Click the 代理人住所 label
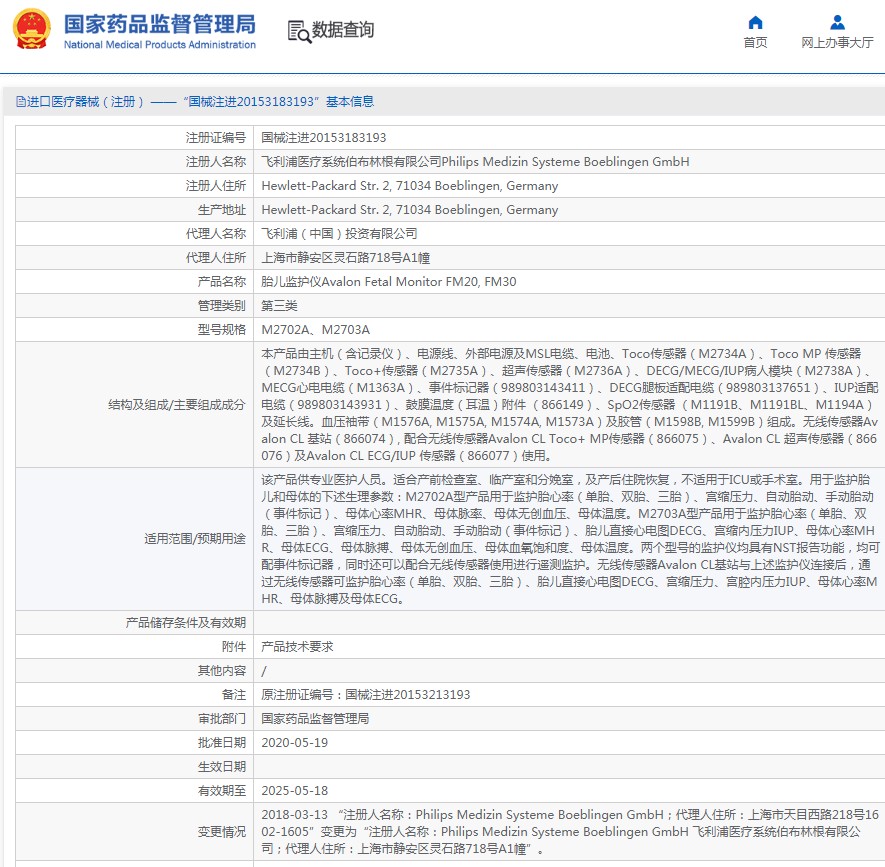Viewport: 885px width, 867px height. click(216, 258)
